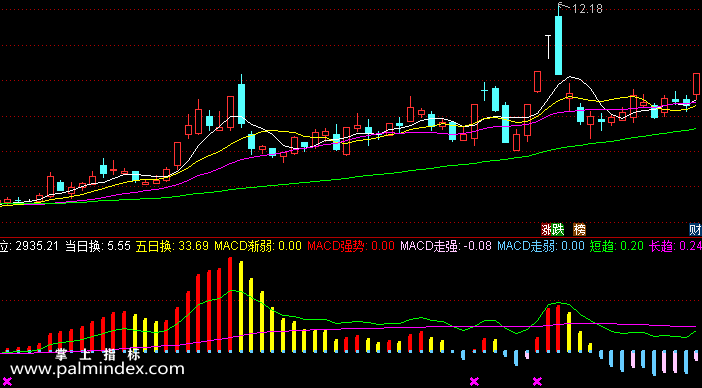Click the red 涨 marker icon
The height and width of the screenshot is (388, 702).
click(x=547, y=230)
